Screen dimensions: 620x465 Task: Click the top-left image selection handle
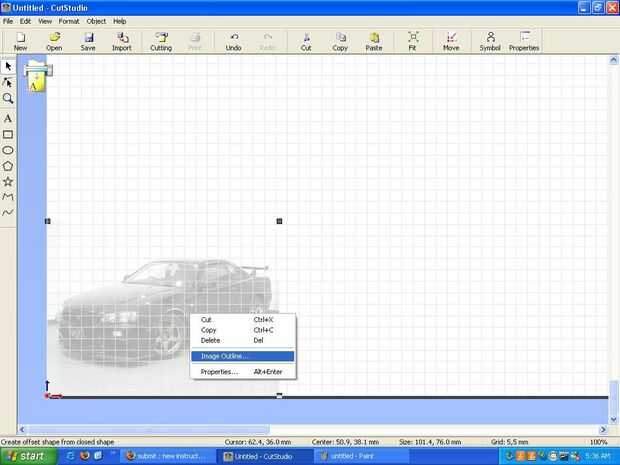[47, 221]
